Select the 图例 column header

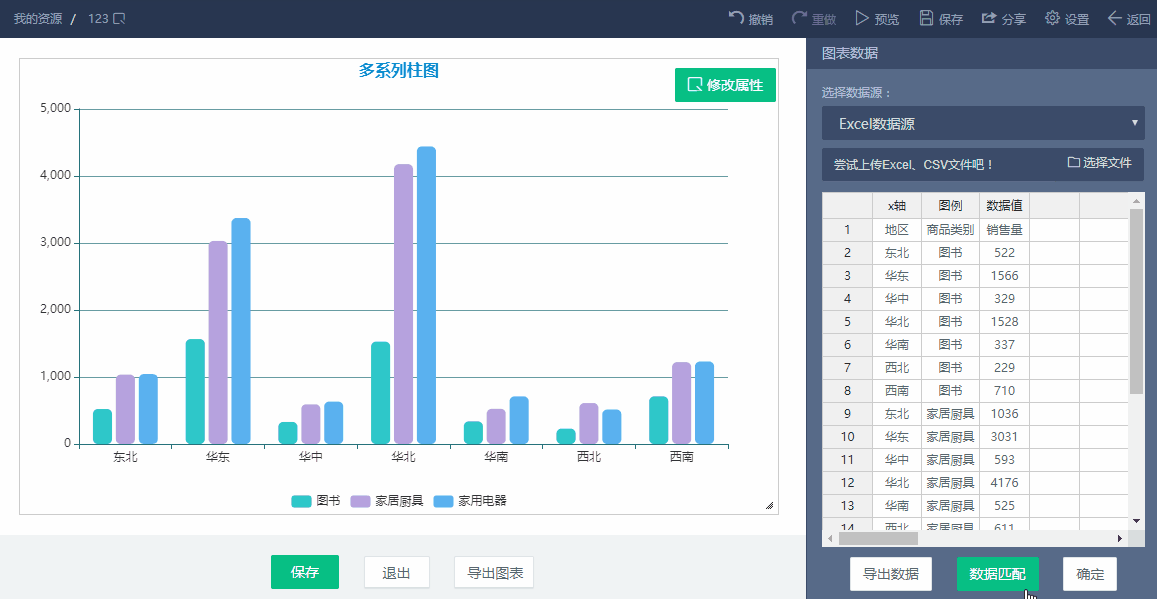pos(950,206)
